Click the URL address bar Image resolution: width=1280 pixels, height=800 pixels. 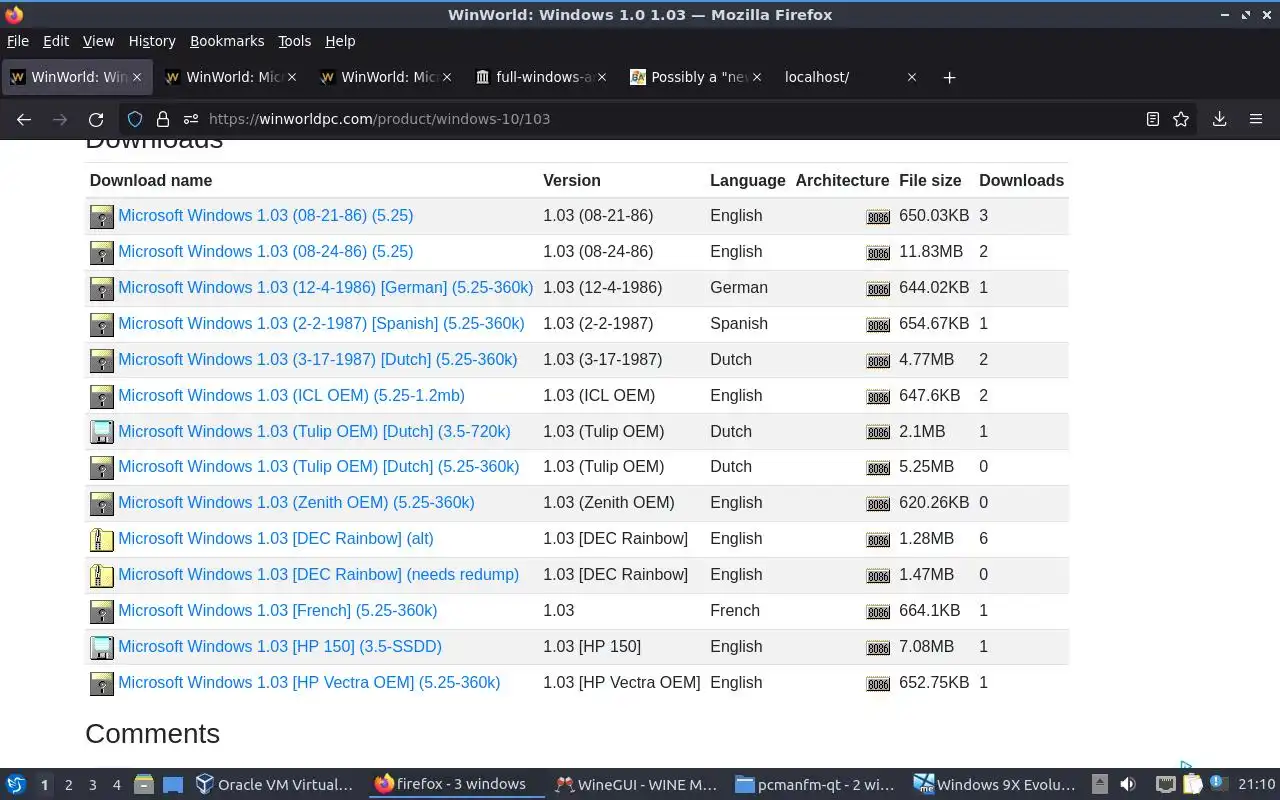click(x=660, y=119)
